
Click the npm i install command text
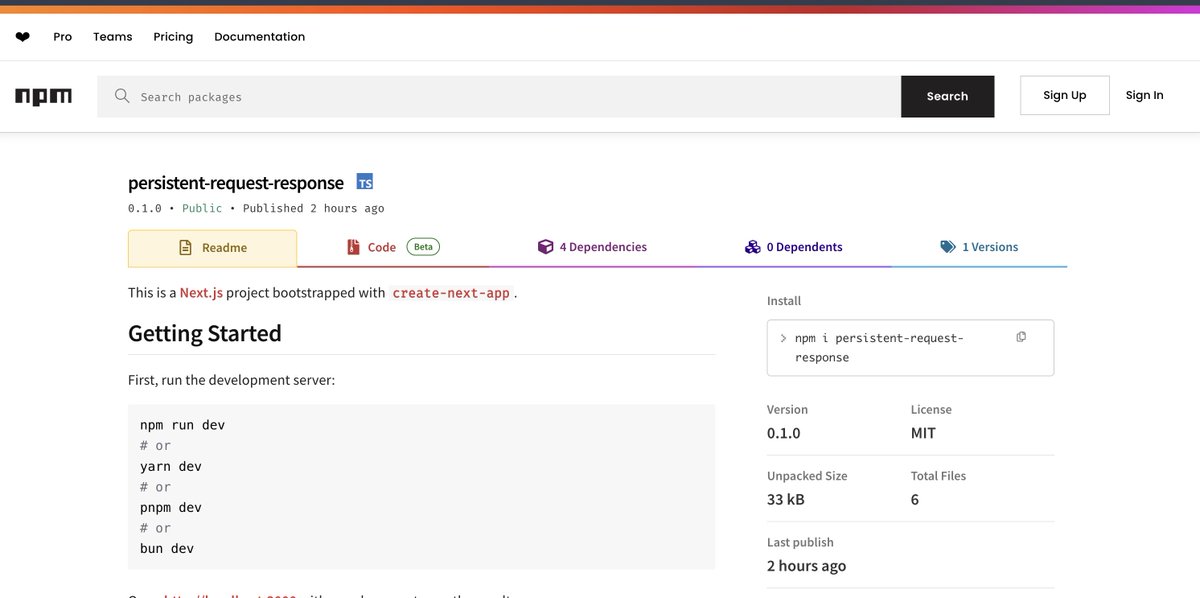[x=879, y=347]
